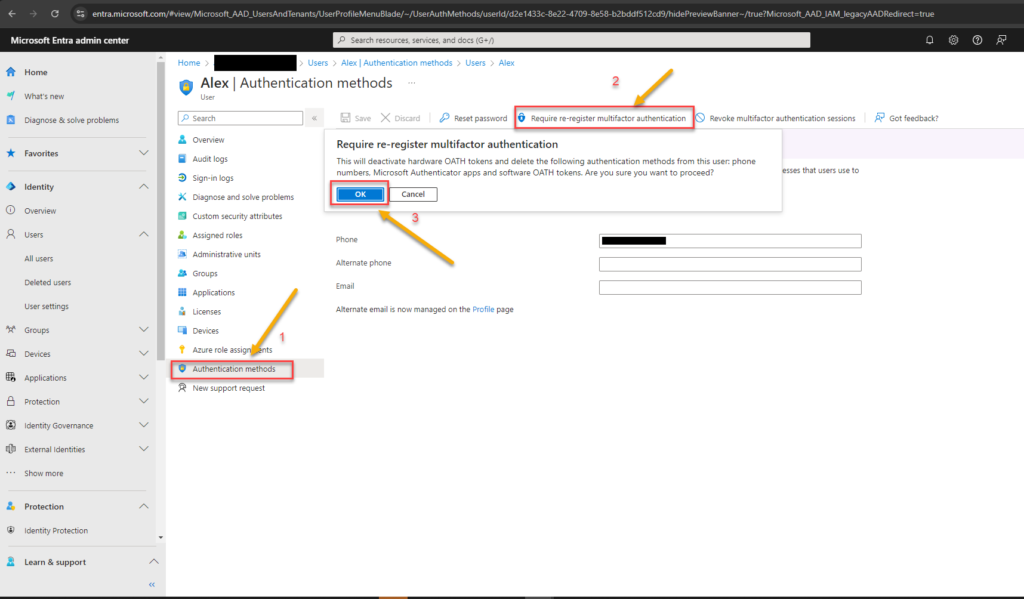The height and width of the screenshot is (599, 1024).
Task: Click the Search resources, services, and docs box
Action: [571, 40]
